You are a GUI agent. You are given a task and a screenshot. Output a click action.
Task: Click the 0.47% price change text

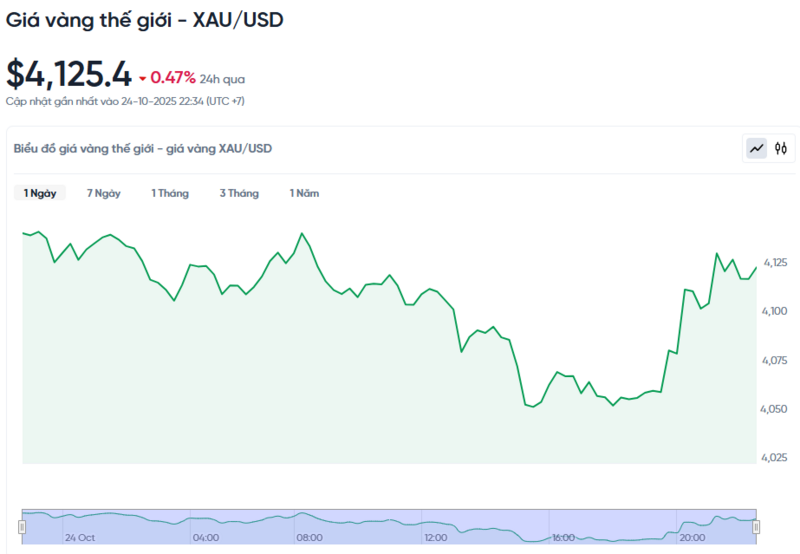click(173, 77)
